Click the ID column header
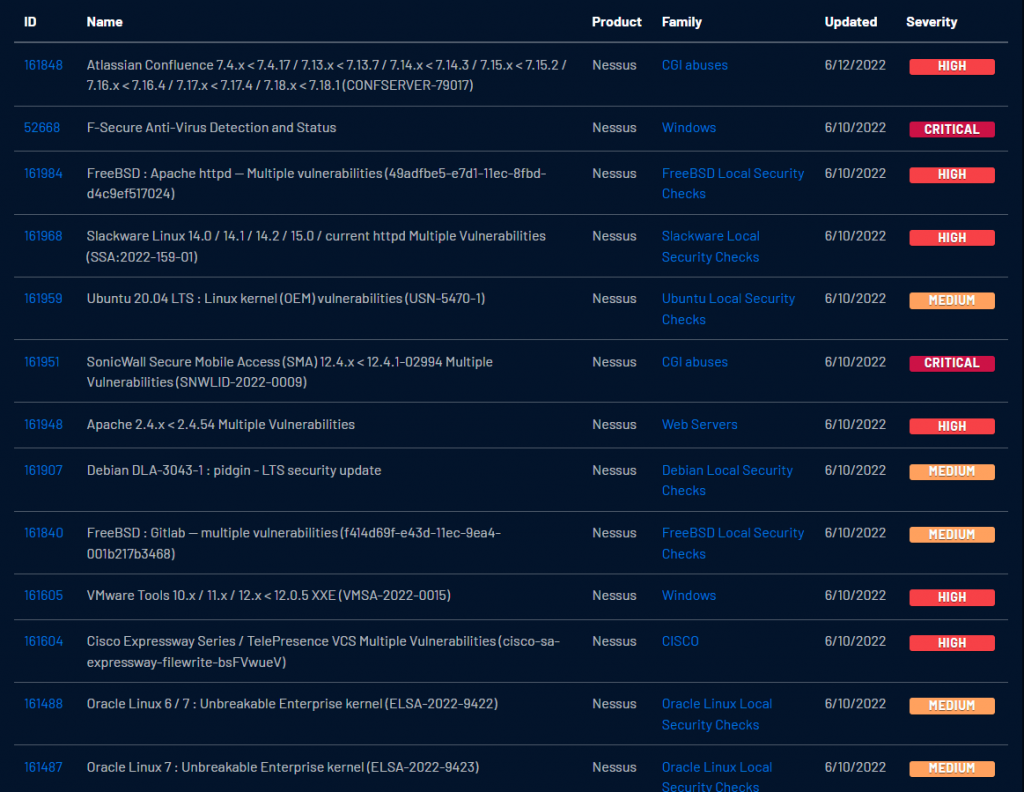 pos(30,22)
